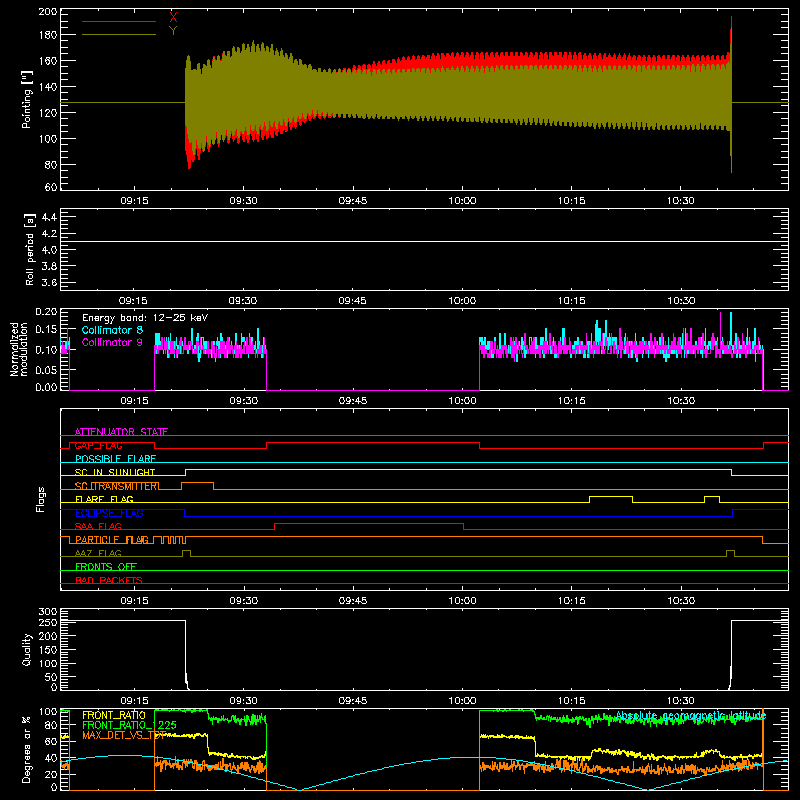Image resolution: width=800 pixels, height=800 pixels.
Task: Click the AAZ_FLAG label
Action: point(98,553)
